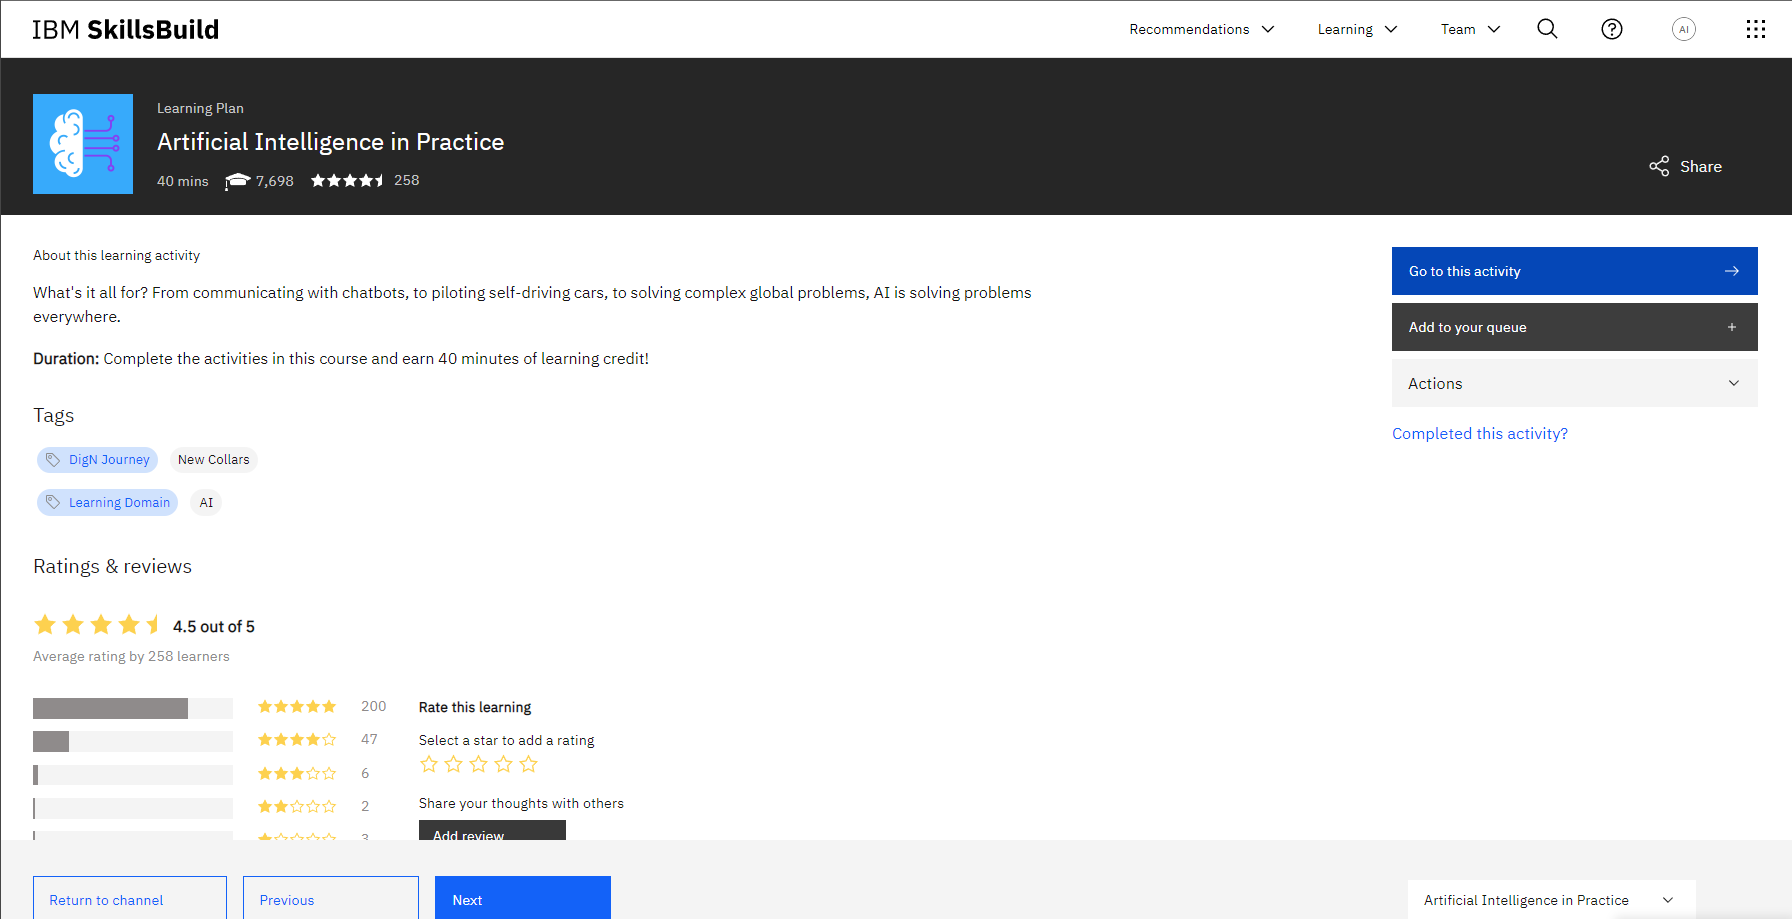Screen dimensions: 1792x919
Task: Rate this learning three stars
Action: [x=479, y=764]
